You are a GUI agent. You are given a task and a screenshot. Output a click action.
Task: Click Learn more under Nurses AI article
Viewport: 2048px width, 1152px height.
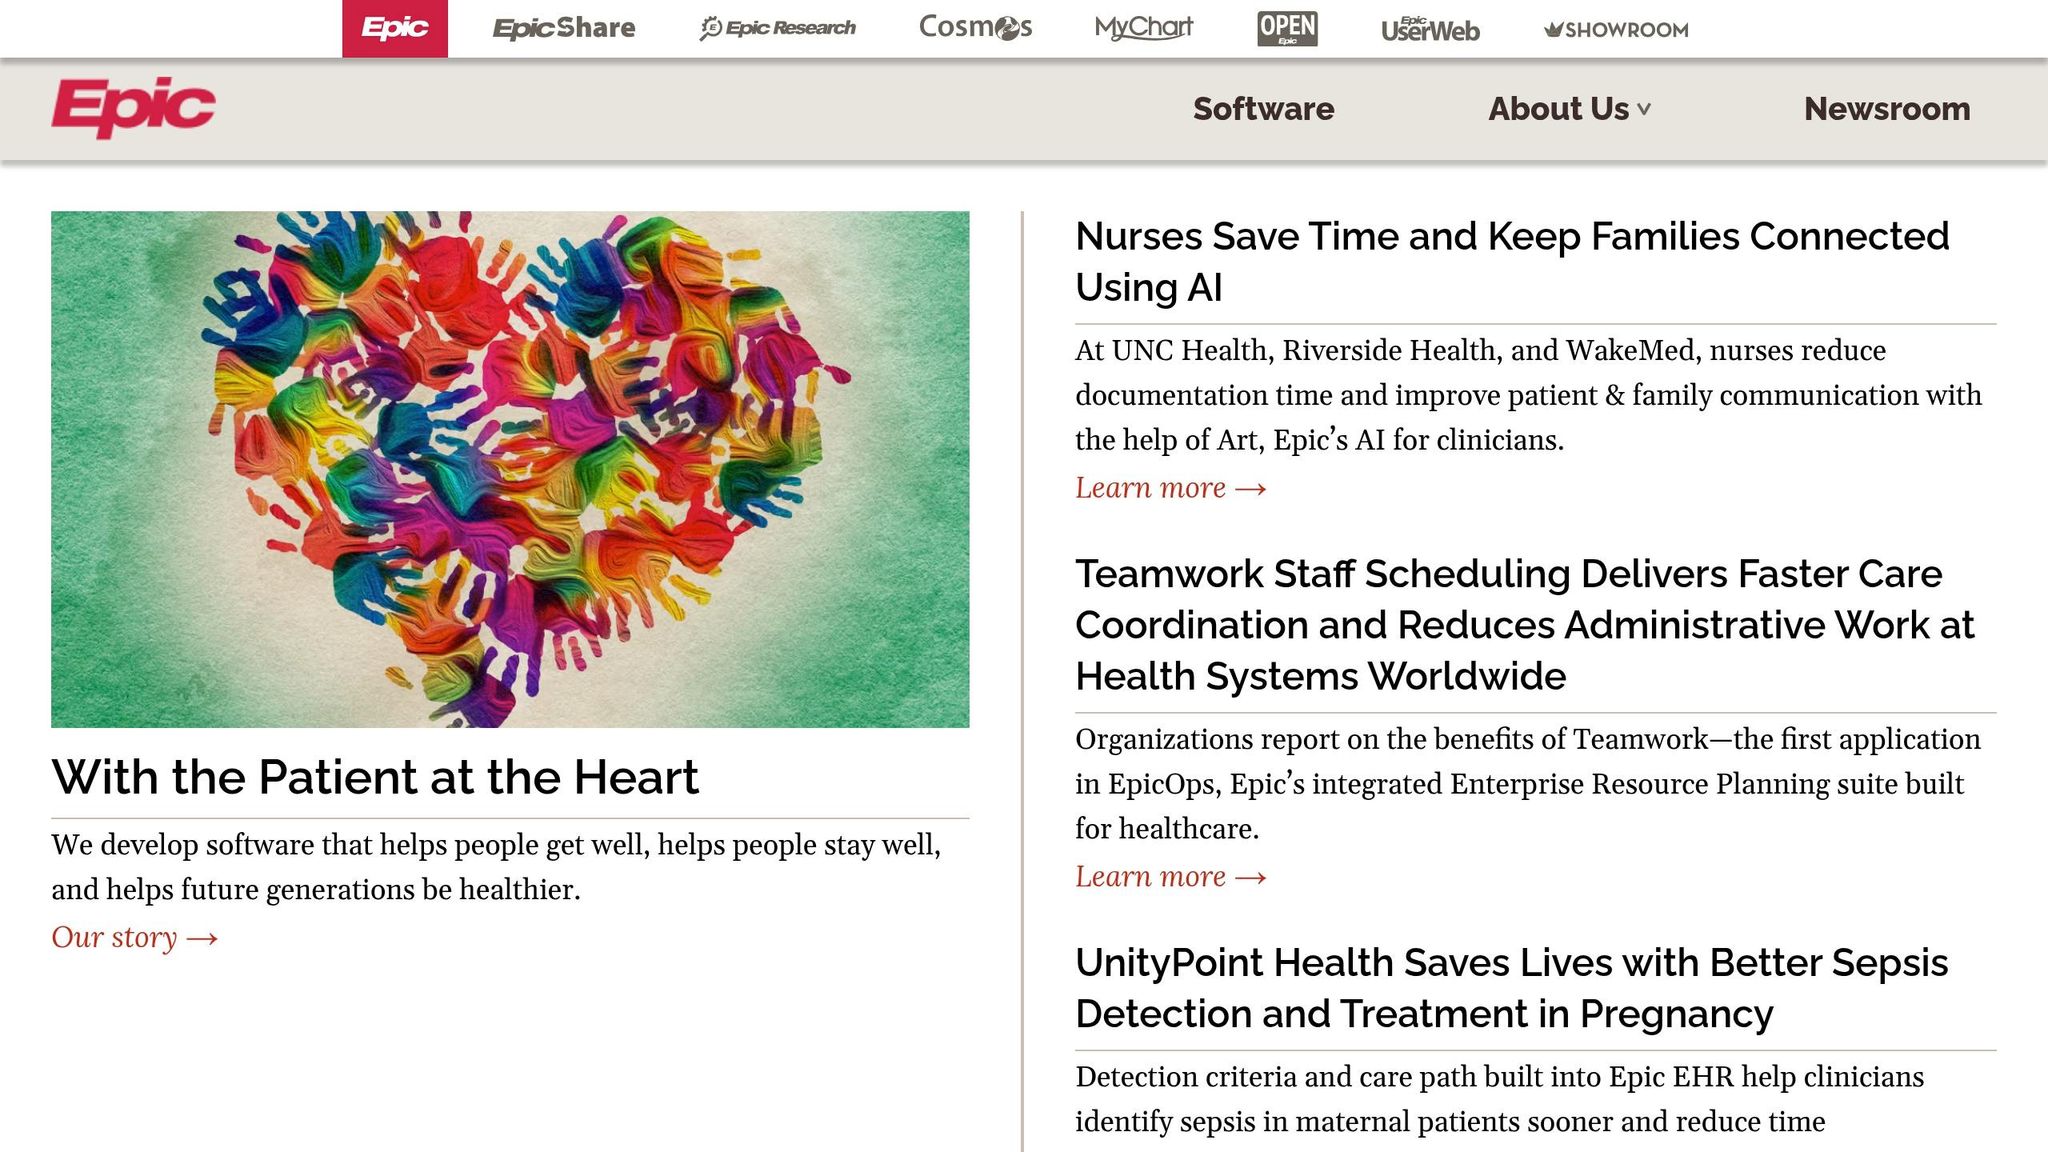[1171, 488]
